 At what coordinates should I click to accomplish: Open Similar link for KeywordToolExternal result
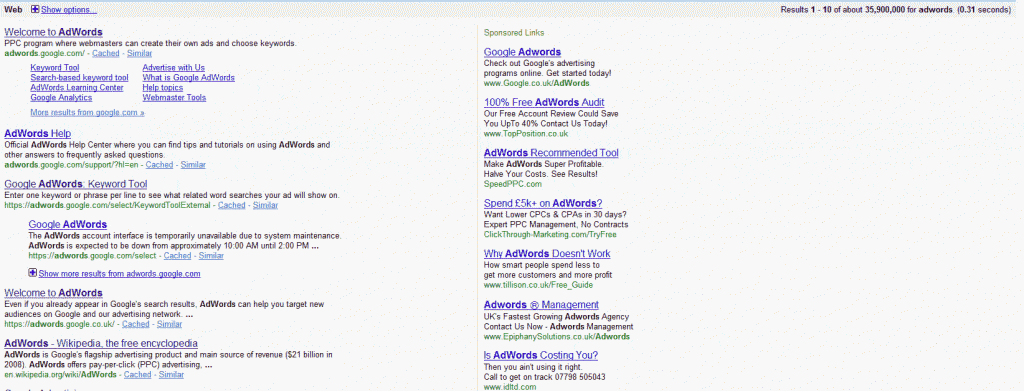click(266, 205)
